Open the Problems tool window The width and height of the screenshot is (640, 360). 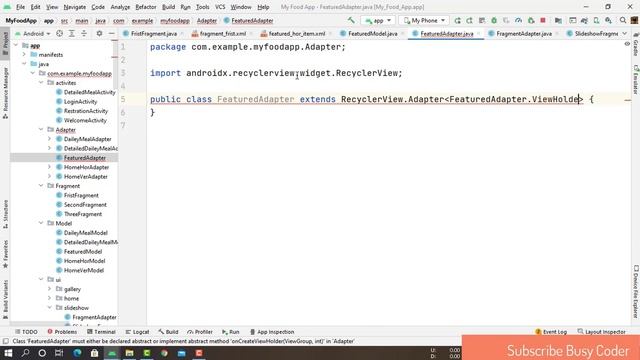coord(62,332)
